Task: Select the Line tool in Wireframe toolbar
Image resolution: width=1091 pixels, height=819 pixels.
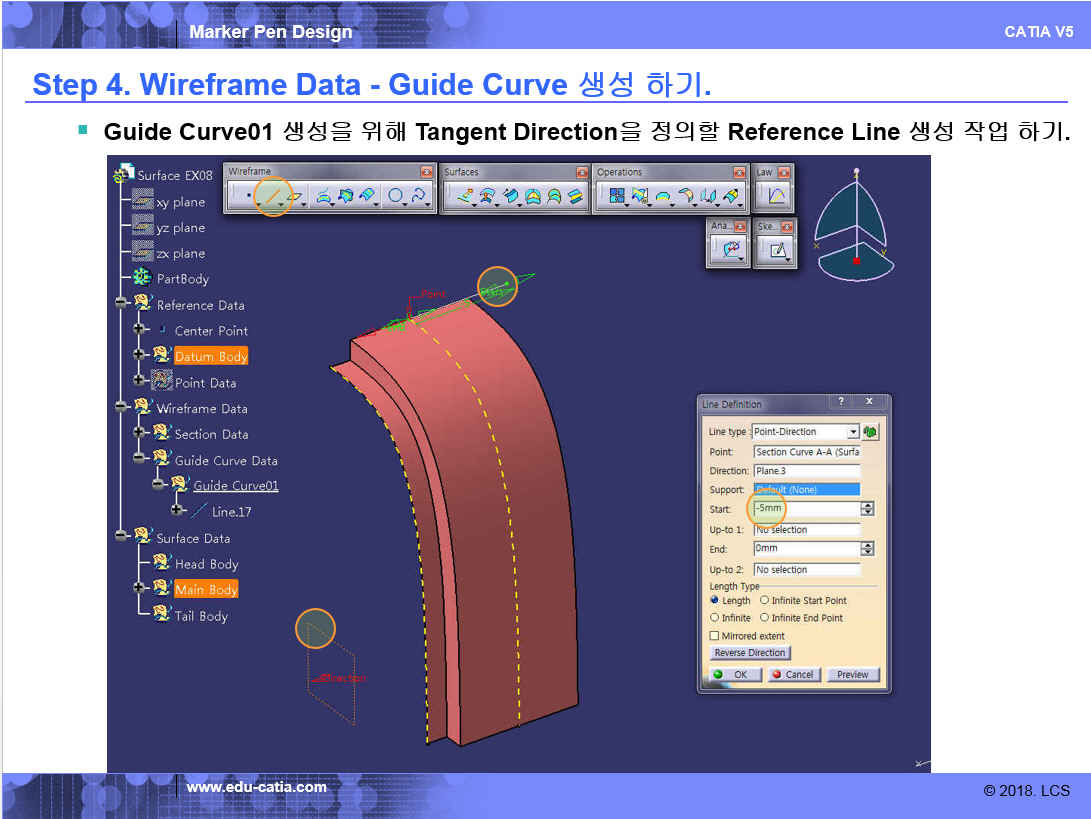Action: (271, 197)
